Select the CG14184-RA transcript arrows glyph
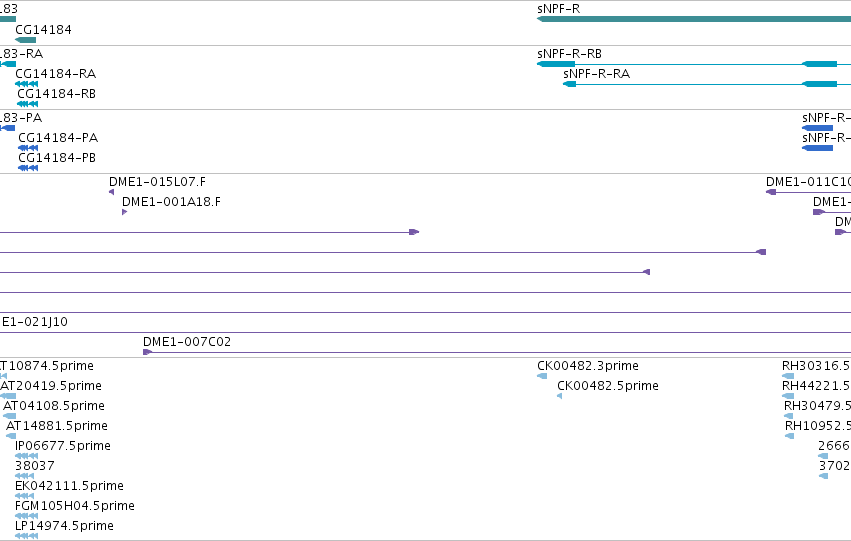851x541 pixels. (x=27, y=84)
